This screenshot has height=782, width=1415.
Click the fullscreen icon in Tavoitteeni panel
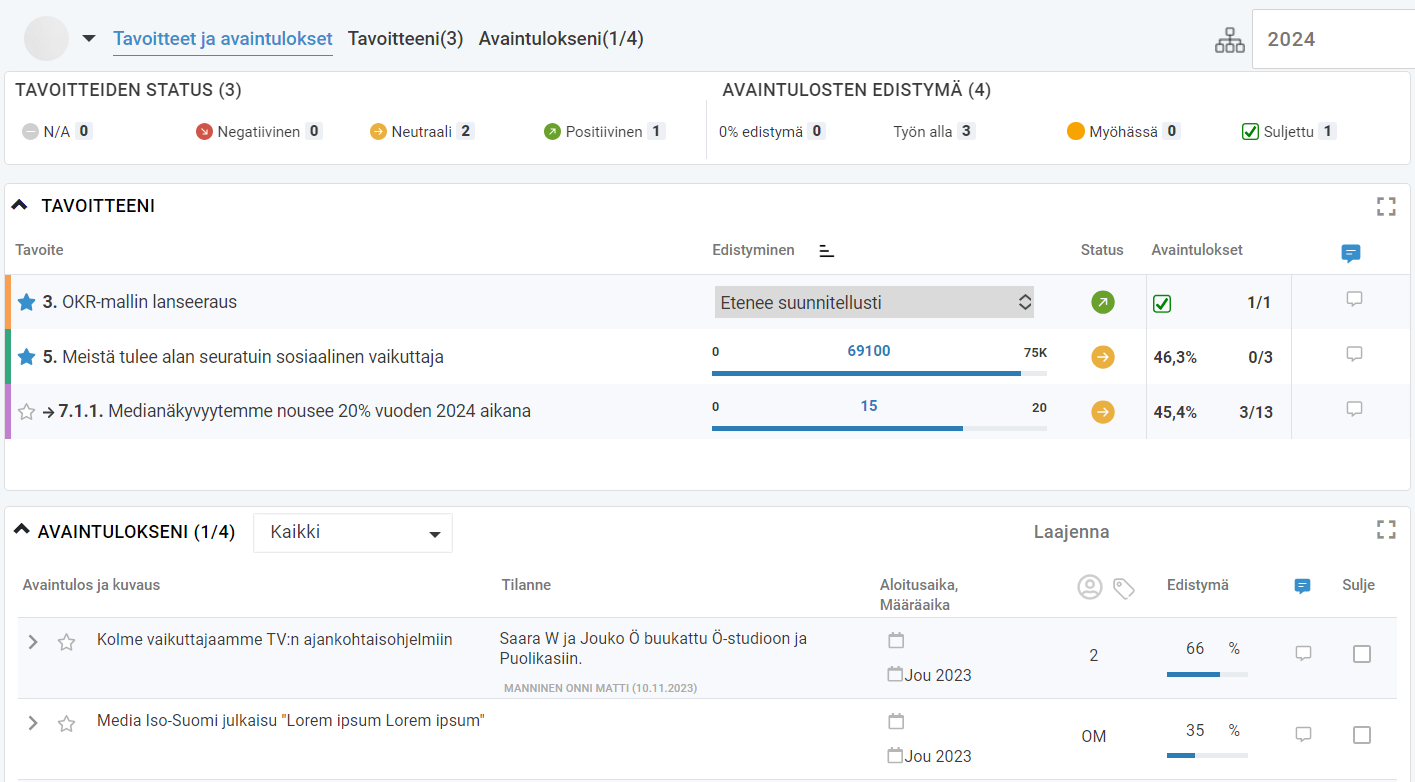(1385, 207)
